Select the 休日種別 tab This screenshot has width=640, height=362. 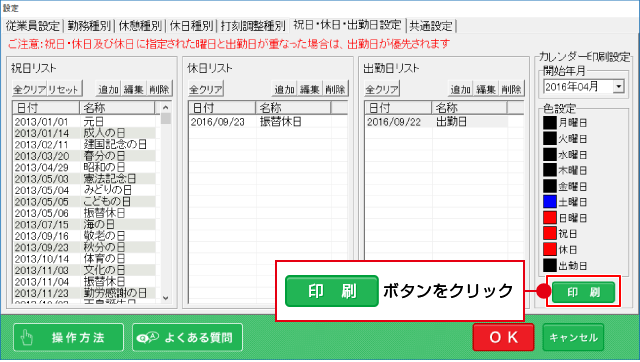point(191,26)
